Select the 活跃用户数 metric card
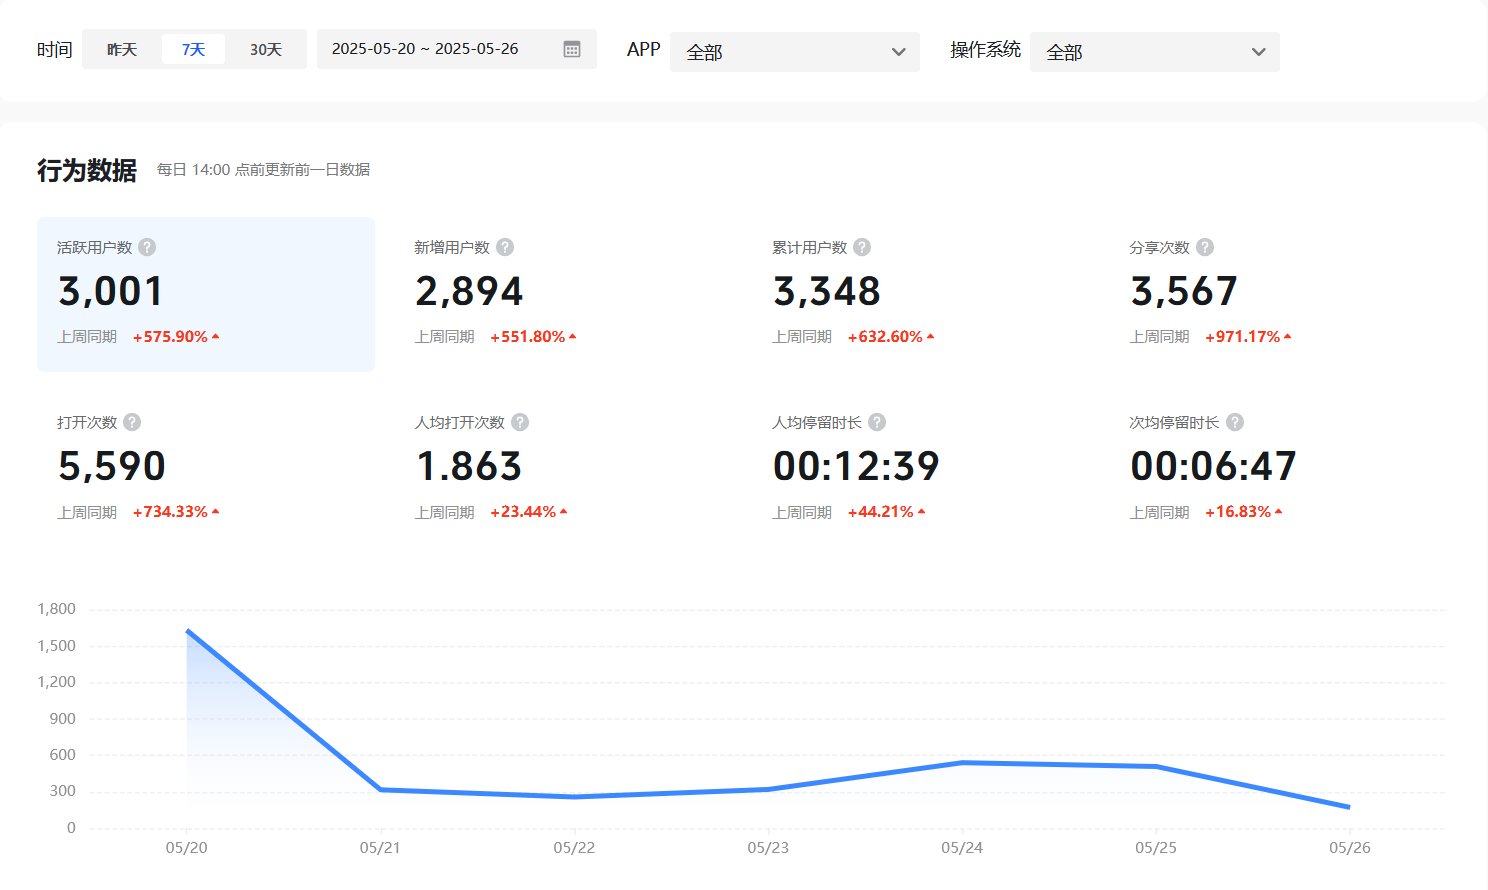The width and height of the screenshot is (1488, 890). pos(206,294)
